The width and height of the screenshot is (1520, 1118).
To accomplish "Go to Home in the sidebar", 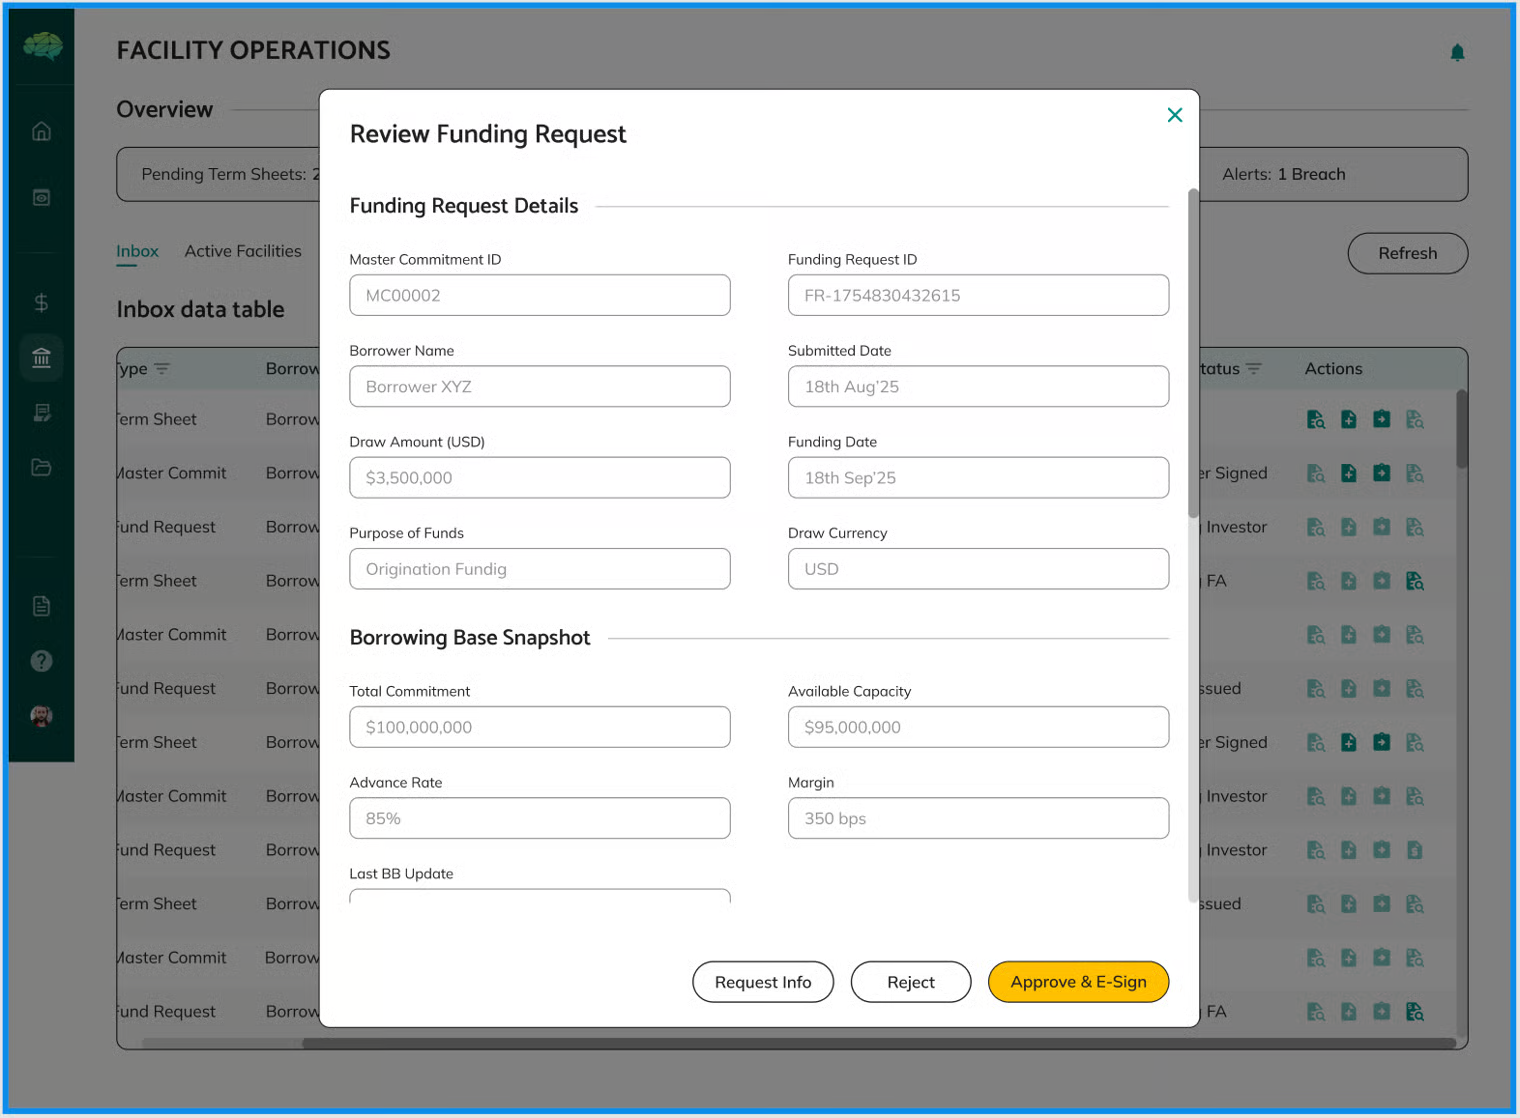I will (41, 132).
